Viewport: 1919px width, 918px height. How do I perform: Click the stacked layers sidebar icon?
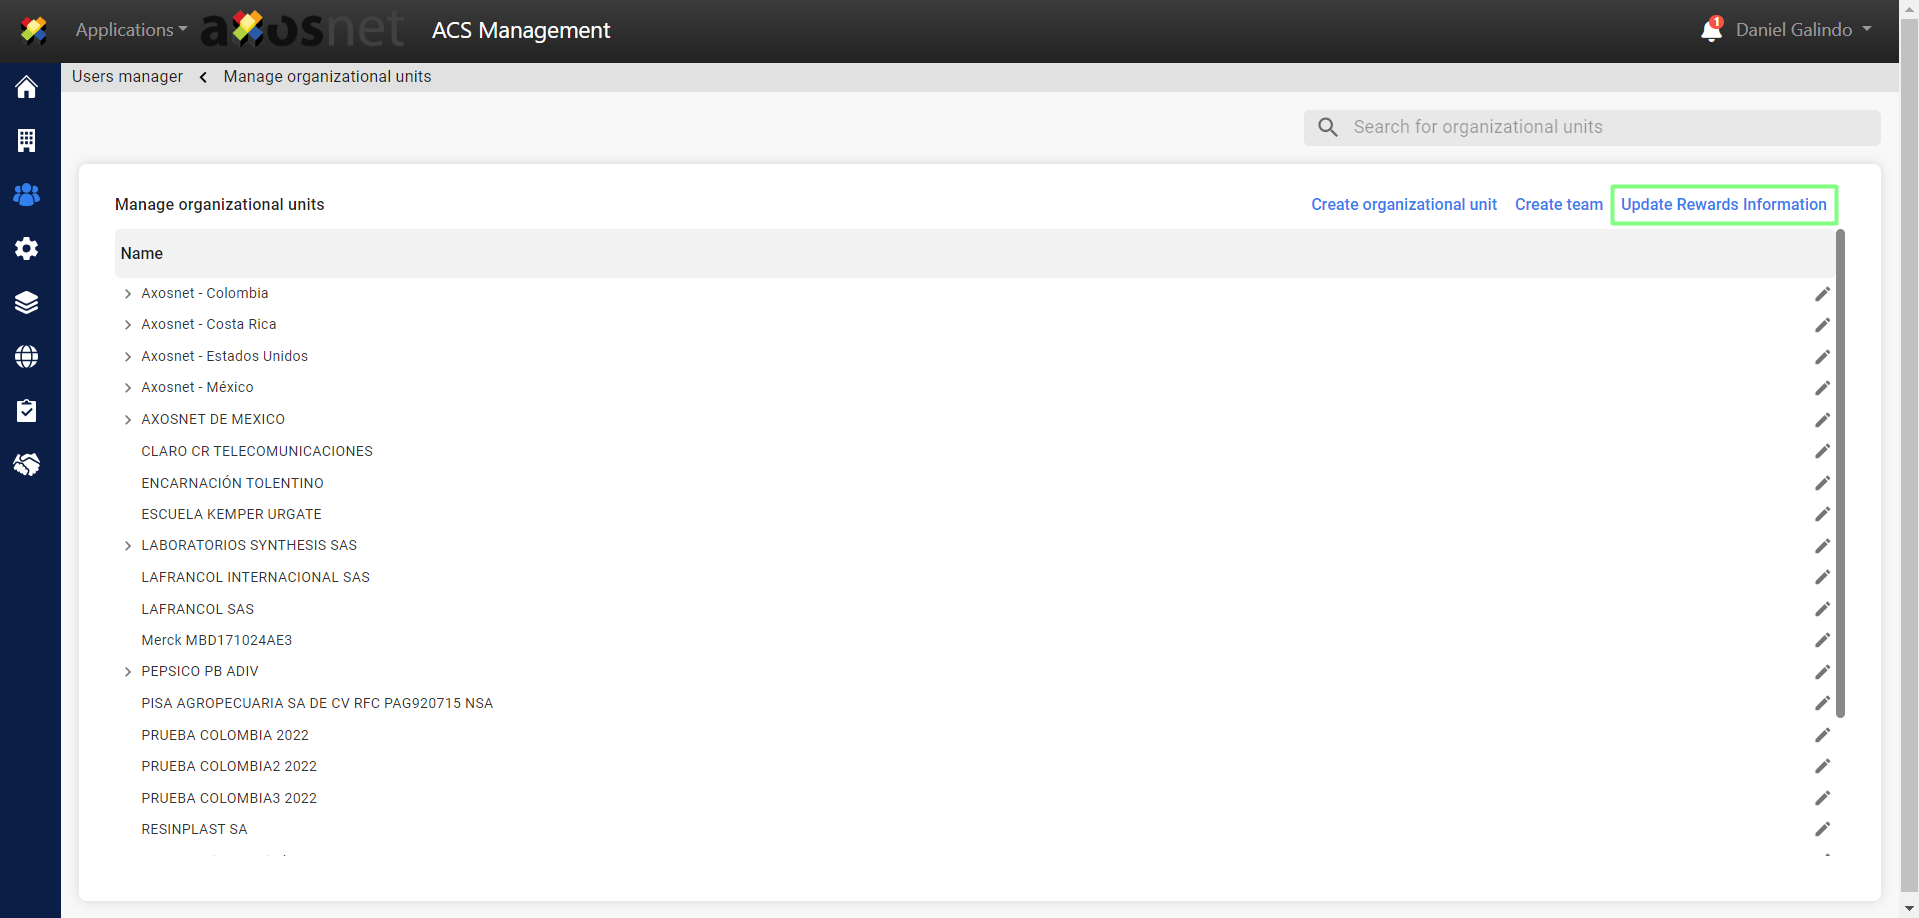point(27,302)
